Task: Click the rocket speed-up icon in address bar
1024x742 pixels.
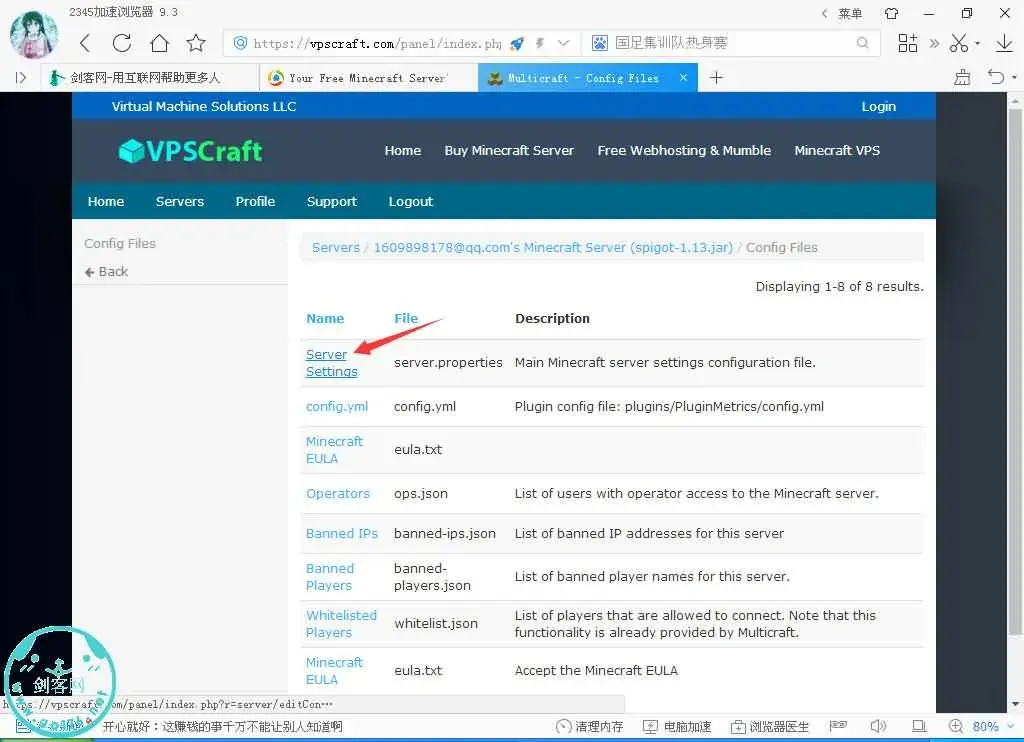Action: click(517, 43)
